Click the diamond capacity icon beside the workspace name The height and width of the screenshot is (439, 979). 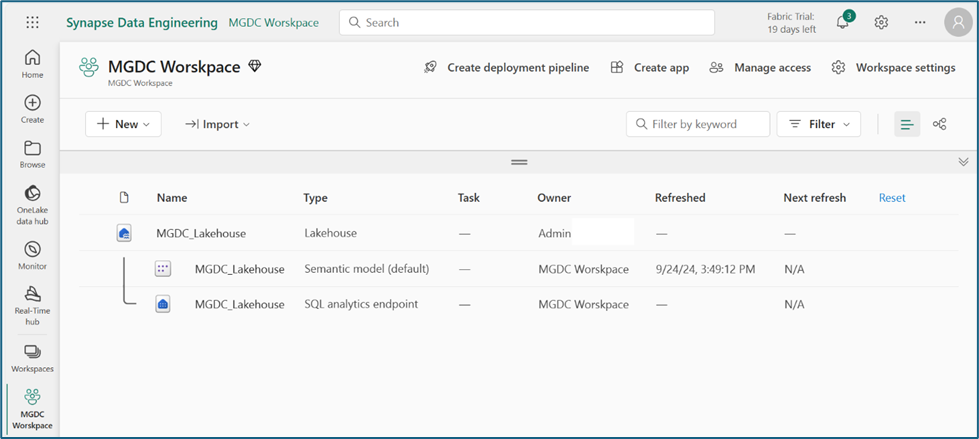tap(254, 66)
